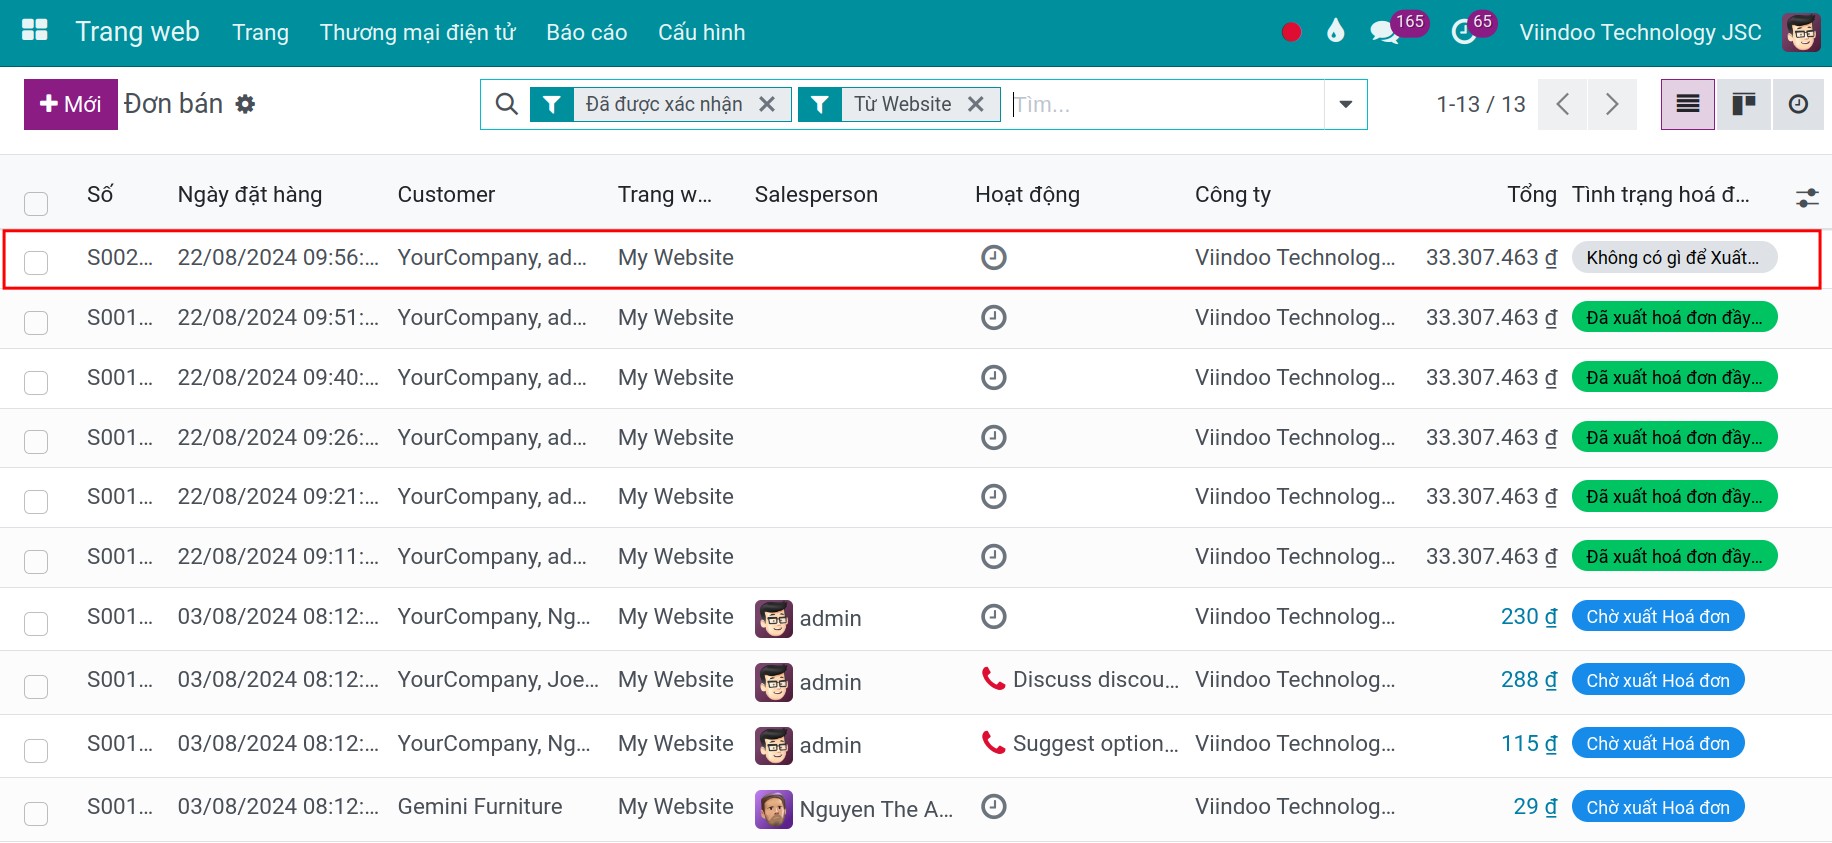
Task: Click the water drop icon in top bar
Action: point(1336,31)
